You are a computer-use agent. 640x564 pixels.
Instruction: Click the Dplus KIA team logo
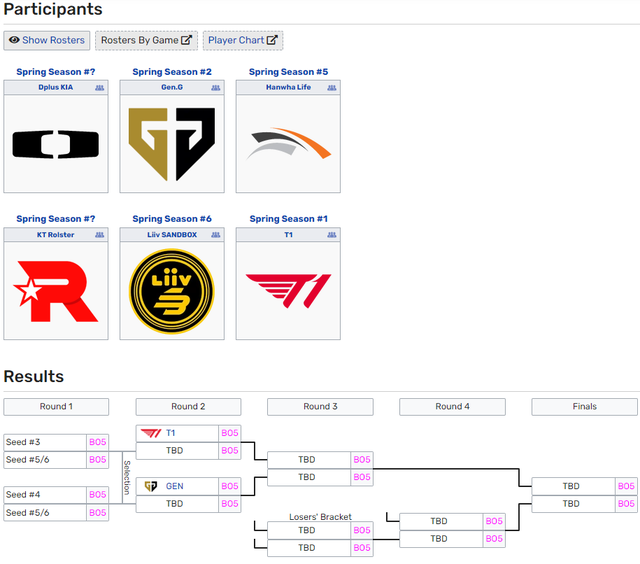click(56, 145)
